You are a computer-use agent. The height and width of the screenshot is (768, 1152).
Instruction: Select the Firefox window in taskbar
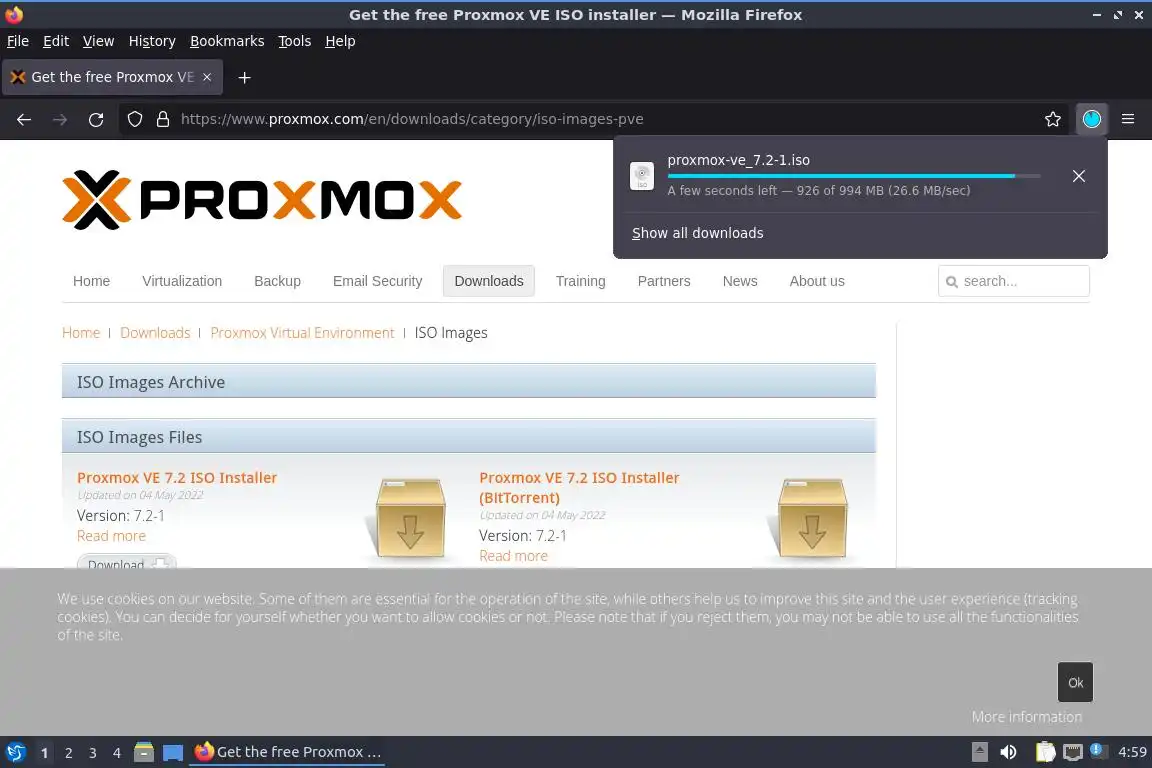coord(287,752)
